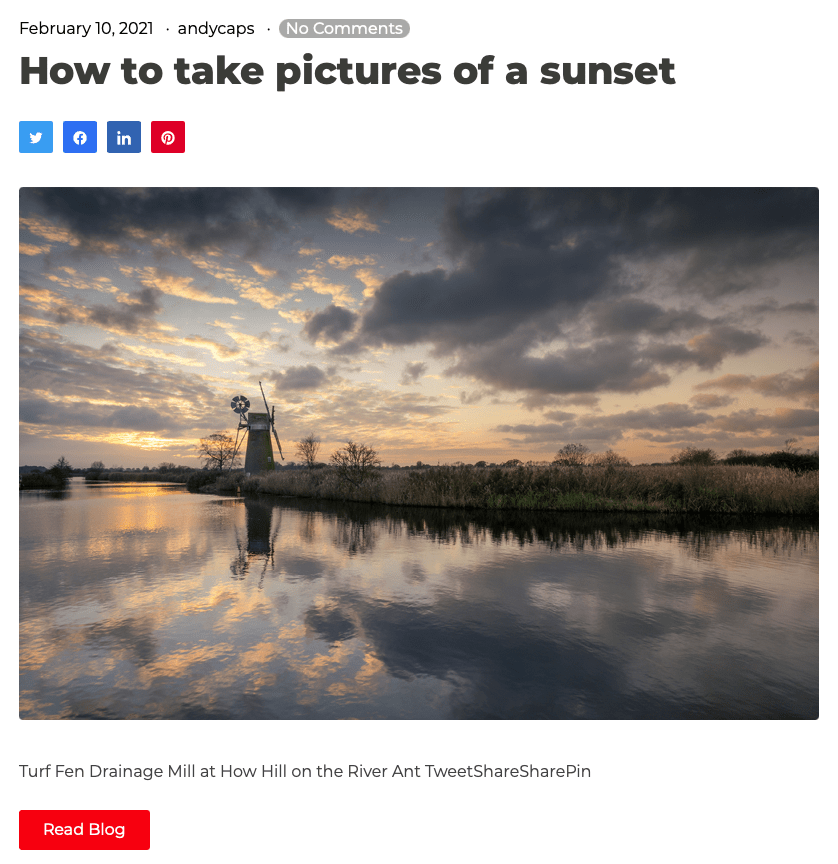This screenshot has height=864, width=838.
Task: Open the sunset post title link
Action: (x=347, y=72)
